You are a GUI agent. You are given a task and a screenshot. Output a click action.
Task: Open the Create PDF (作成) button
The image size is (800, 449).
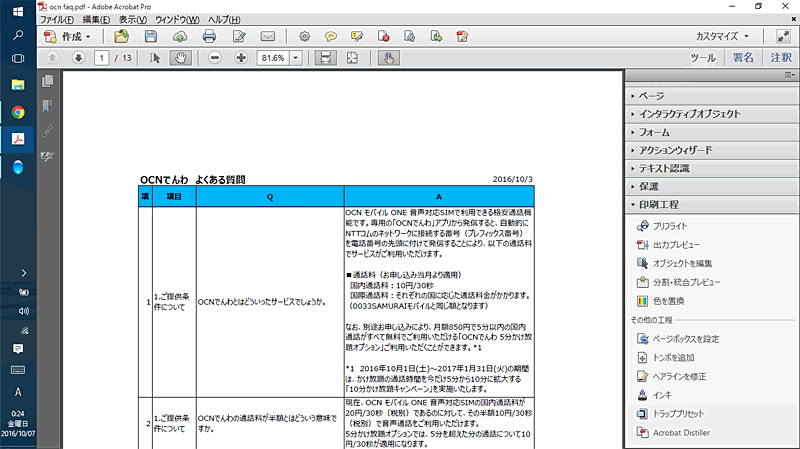[x=67, y=37]
